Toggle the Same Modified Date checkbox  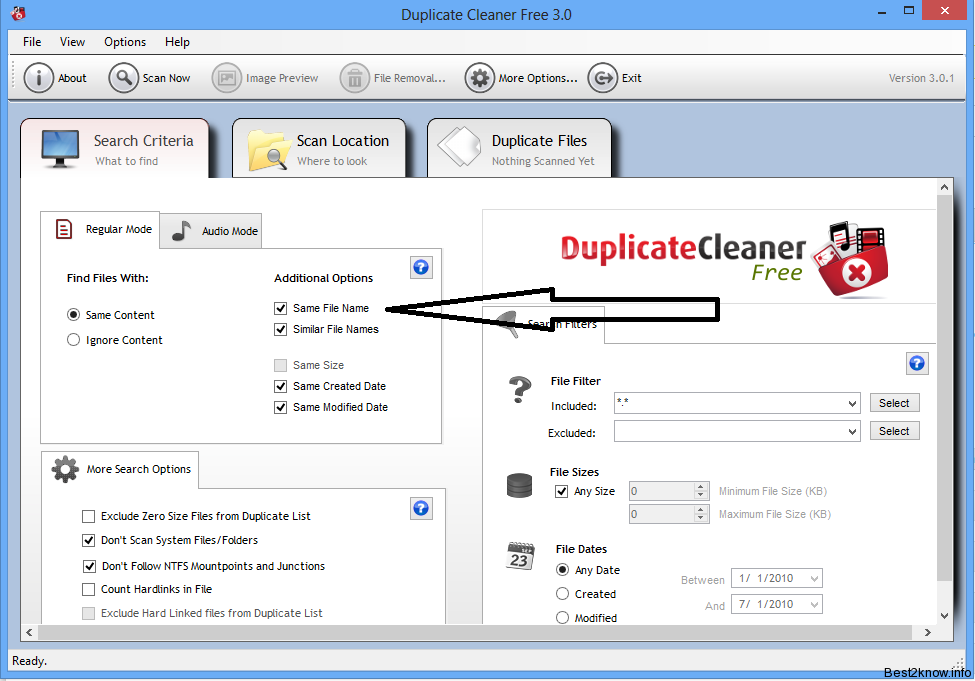[x=280, y=407]
